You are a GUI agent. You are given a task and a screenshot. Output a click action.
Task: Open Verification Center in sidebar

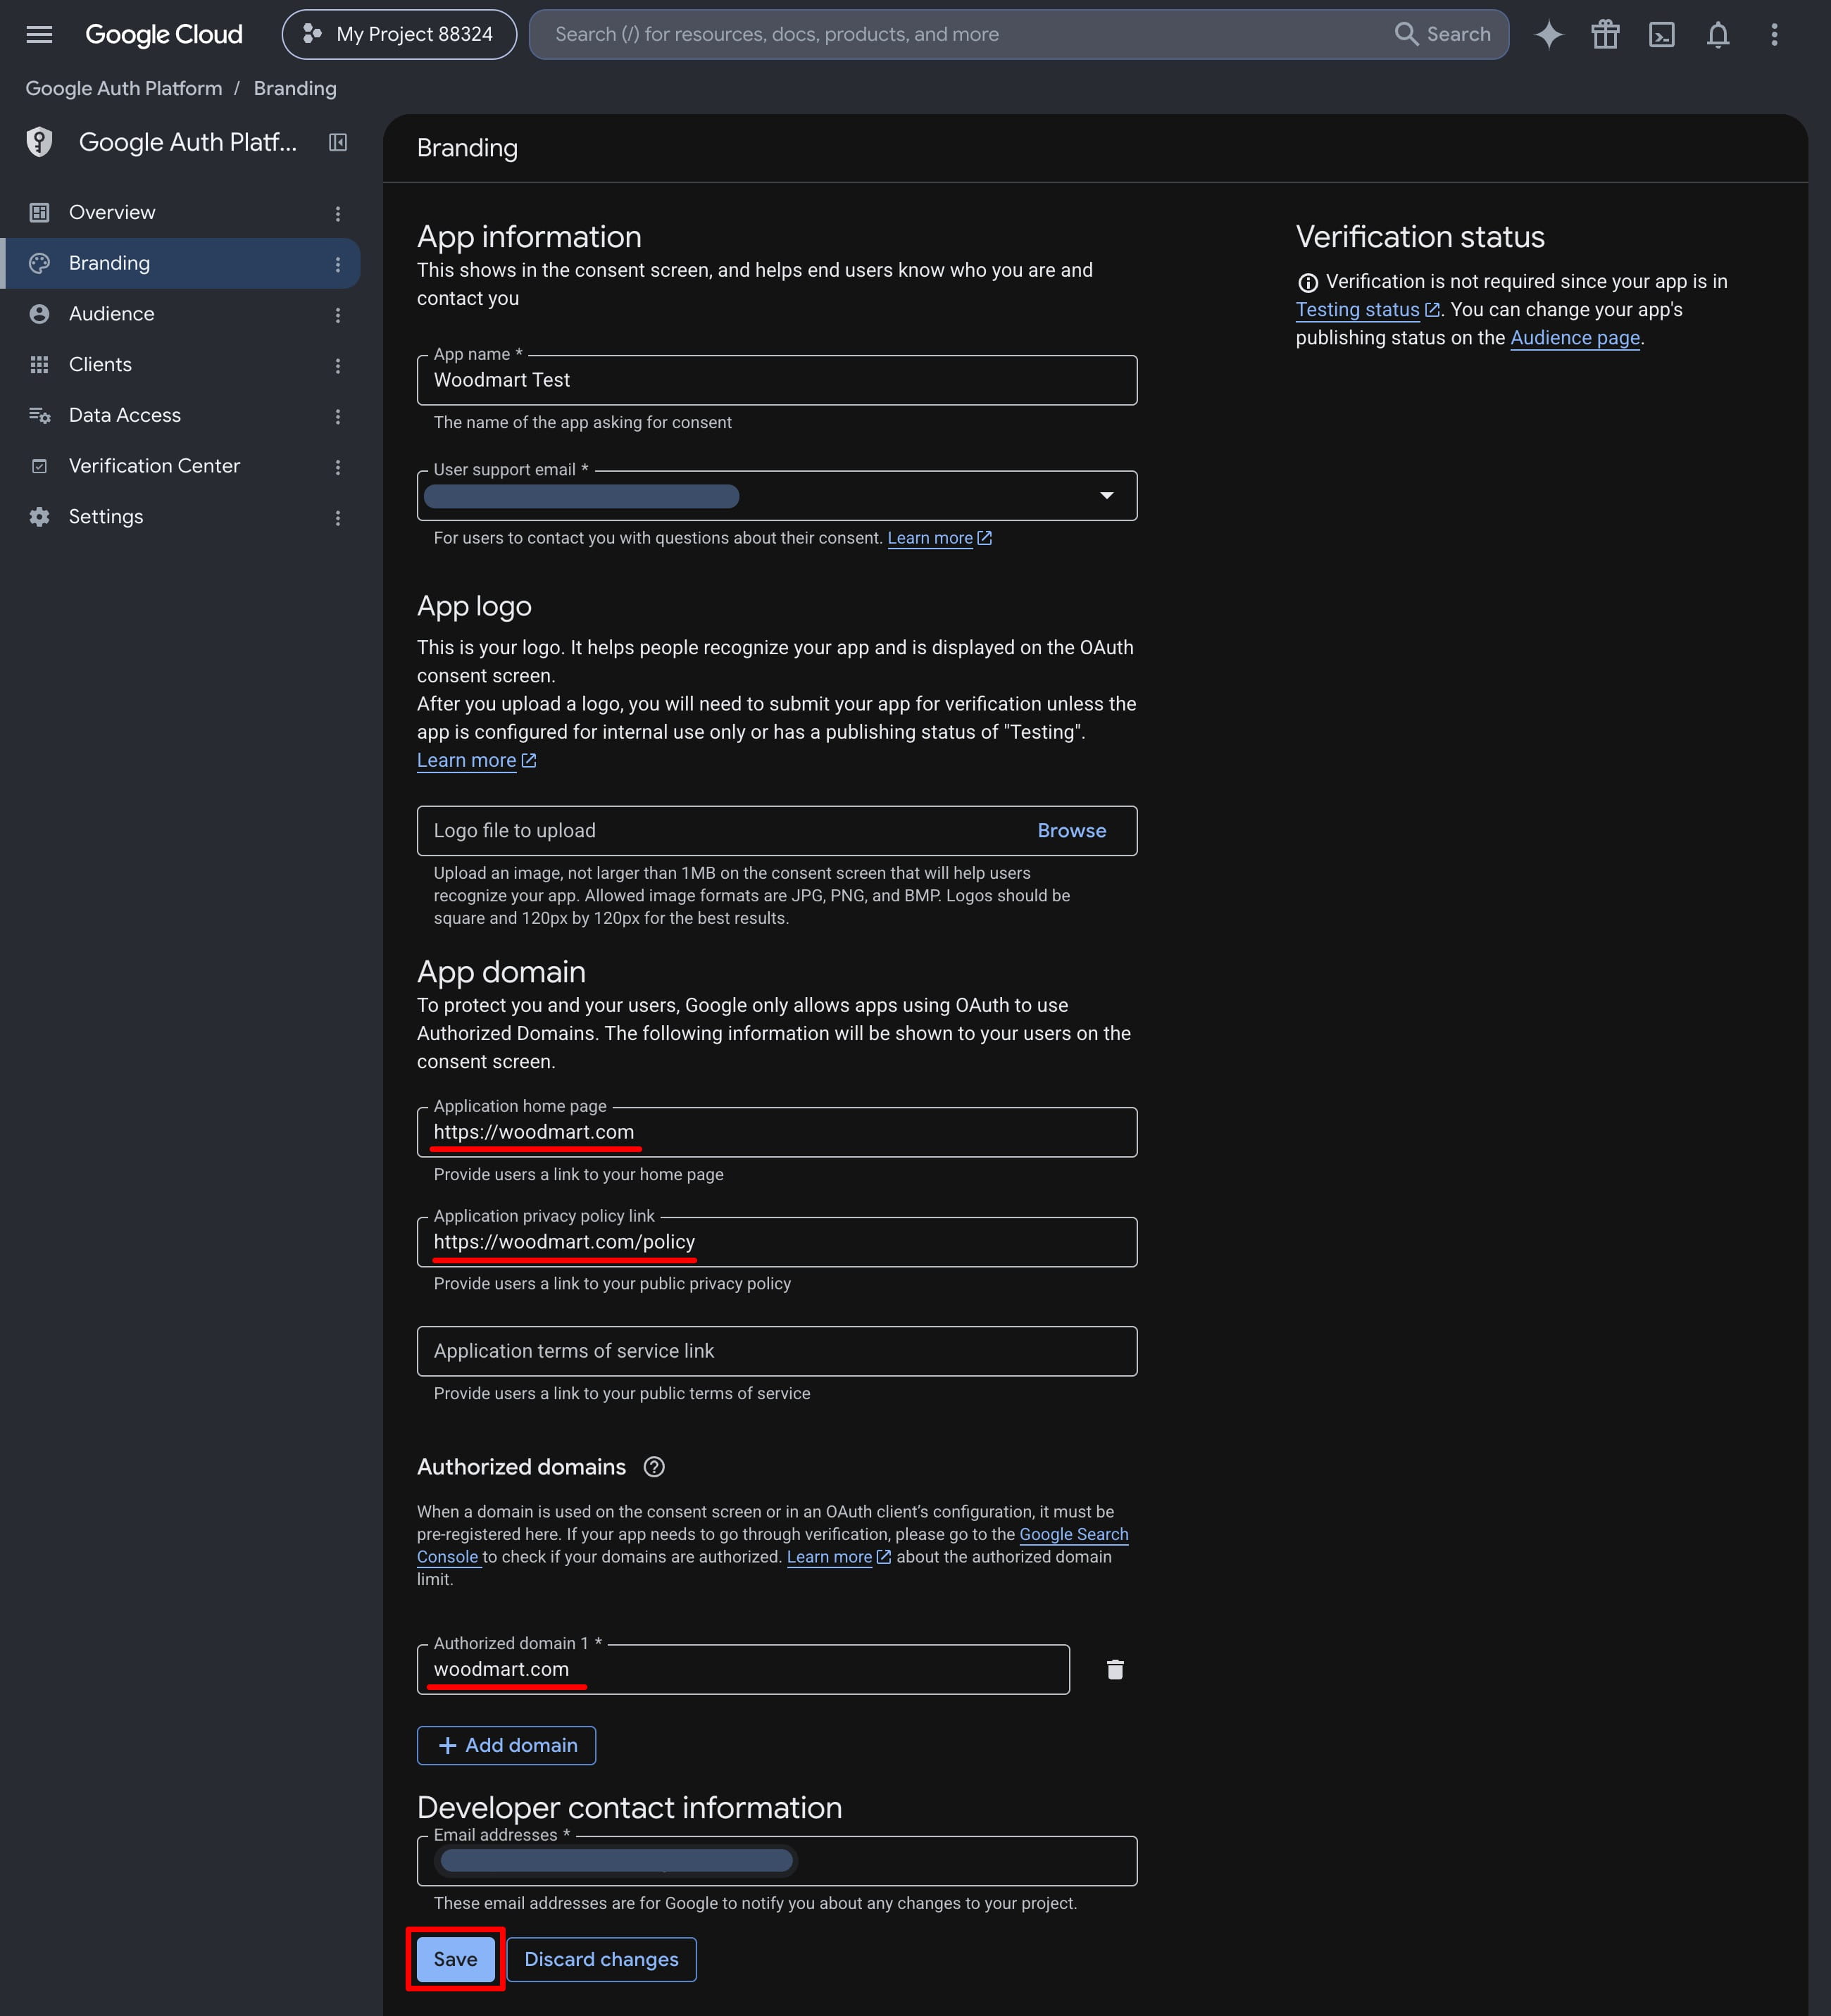180,466
